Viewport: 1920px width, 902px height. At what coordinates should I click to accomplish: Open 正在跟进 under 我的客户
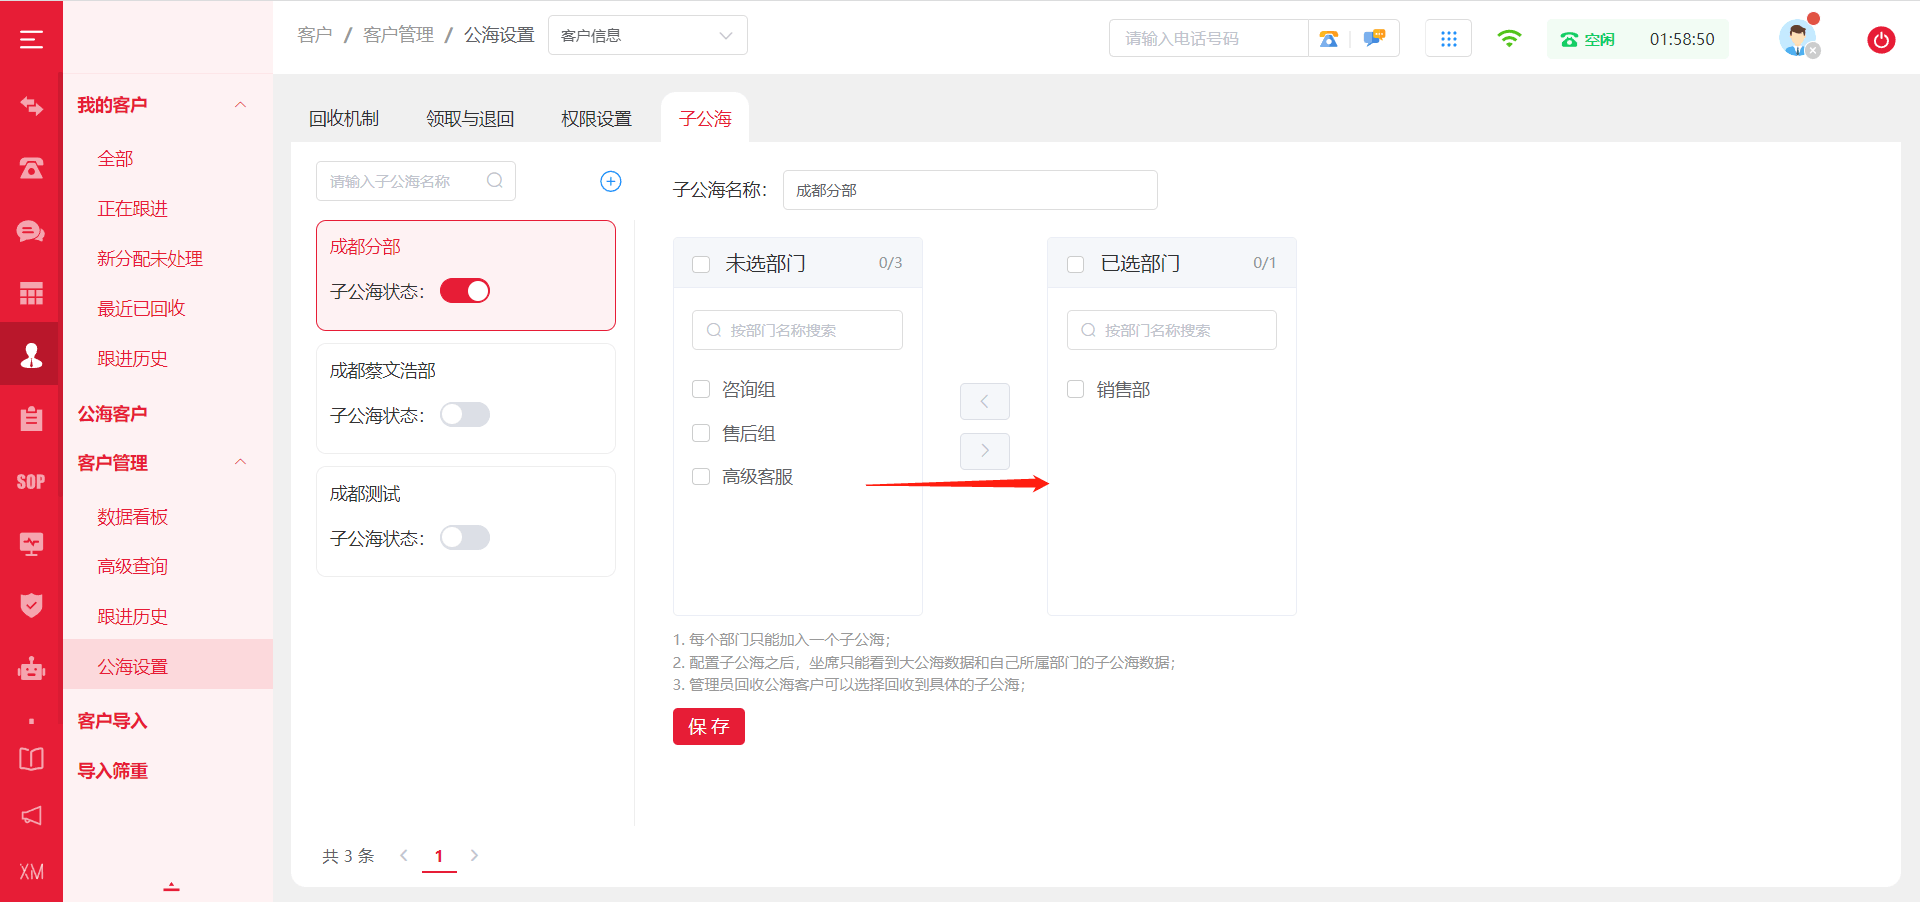click(133, 208)
